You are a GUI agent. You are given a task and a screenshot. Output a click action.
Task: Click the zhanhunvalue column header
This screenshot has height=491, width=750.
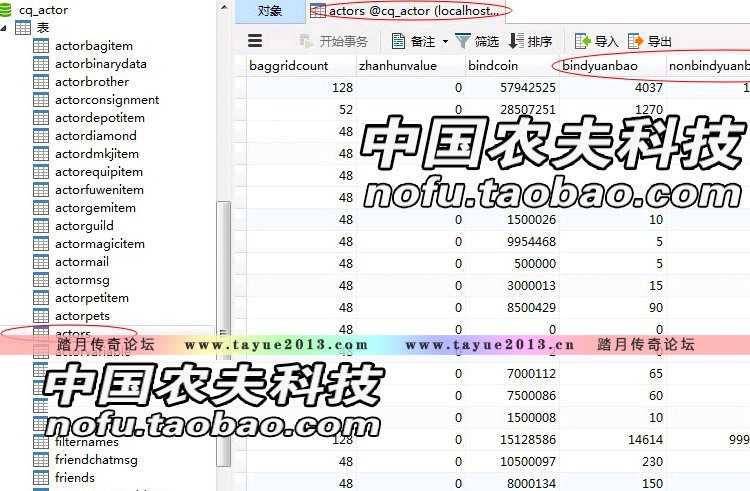pos(411,65)
